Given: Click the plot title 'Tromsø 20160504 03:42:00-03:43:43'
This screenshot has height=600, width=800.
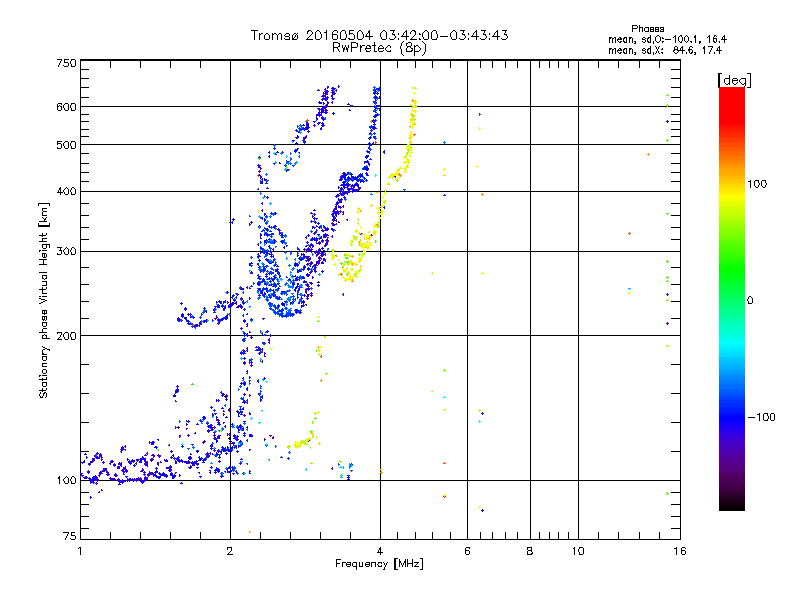Looking at the screenshot, I should tap(379, 35).
